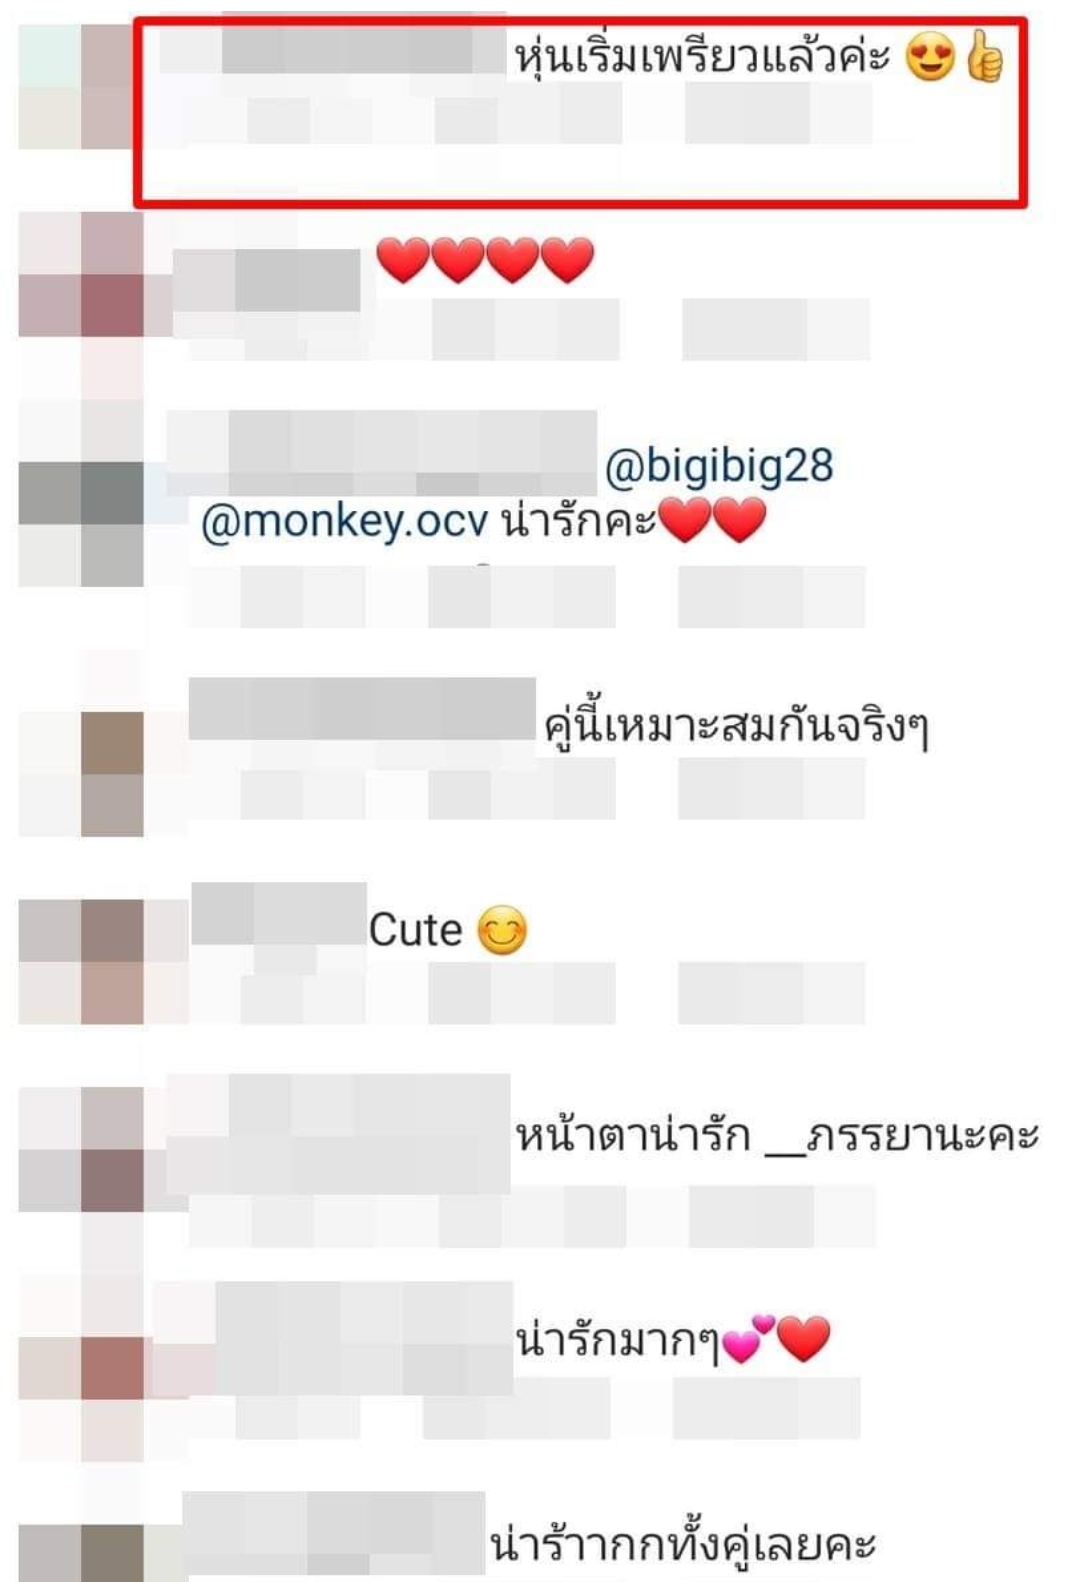Tap blurred reply row under Cute comment
This screenshot has height=1582, width=1079.
pyautogui.click(x=527, y=993)
